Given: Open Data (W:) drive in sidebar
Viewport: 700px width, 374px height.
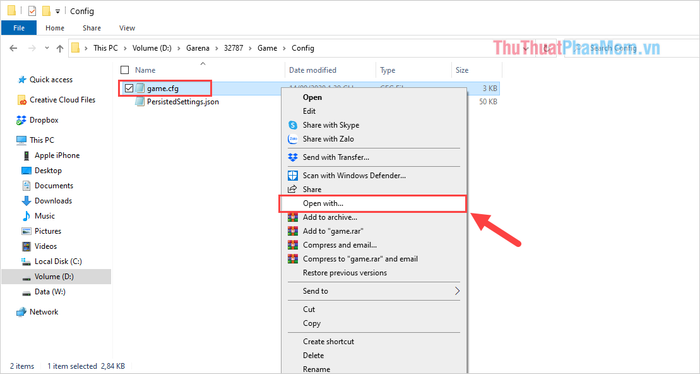Looking at the screenshot, I should (50, 292).
